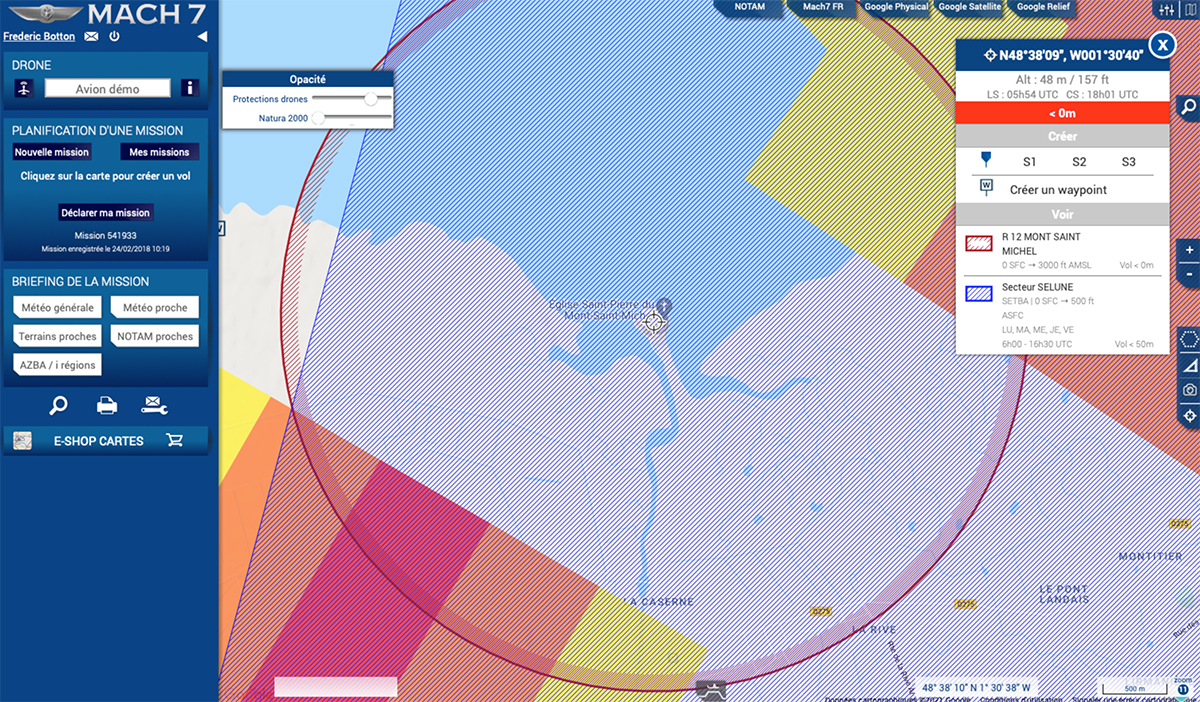Viewport: 1200px width, 702px height.
Task: Open Mes missions list
Action: point(159,152)
